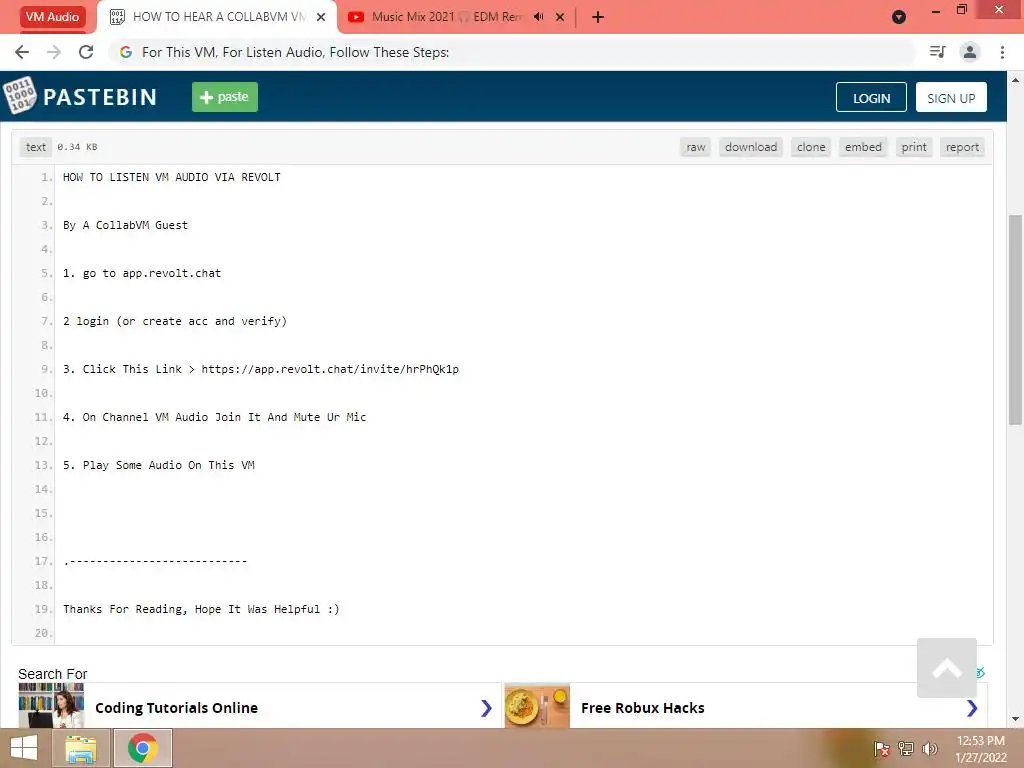Viewport: 1024px width, 768px height.
Task: Click the ad info icon near the ads
Action: click(x=980, y=672)
